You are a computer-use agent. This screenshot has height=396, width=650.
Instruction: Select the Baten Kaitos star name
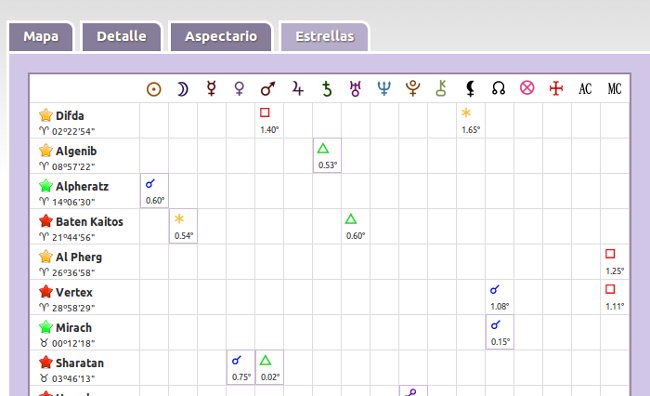tap(90, 222)
